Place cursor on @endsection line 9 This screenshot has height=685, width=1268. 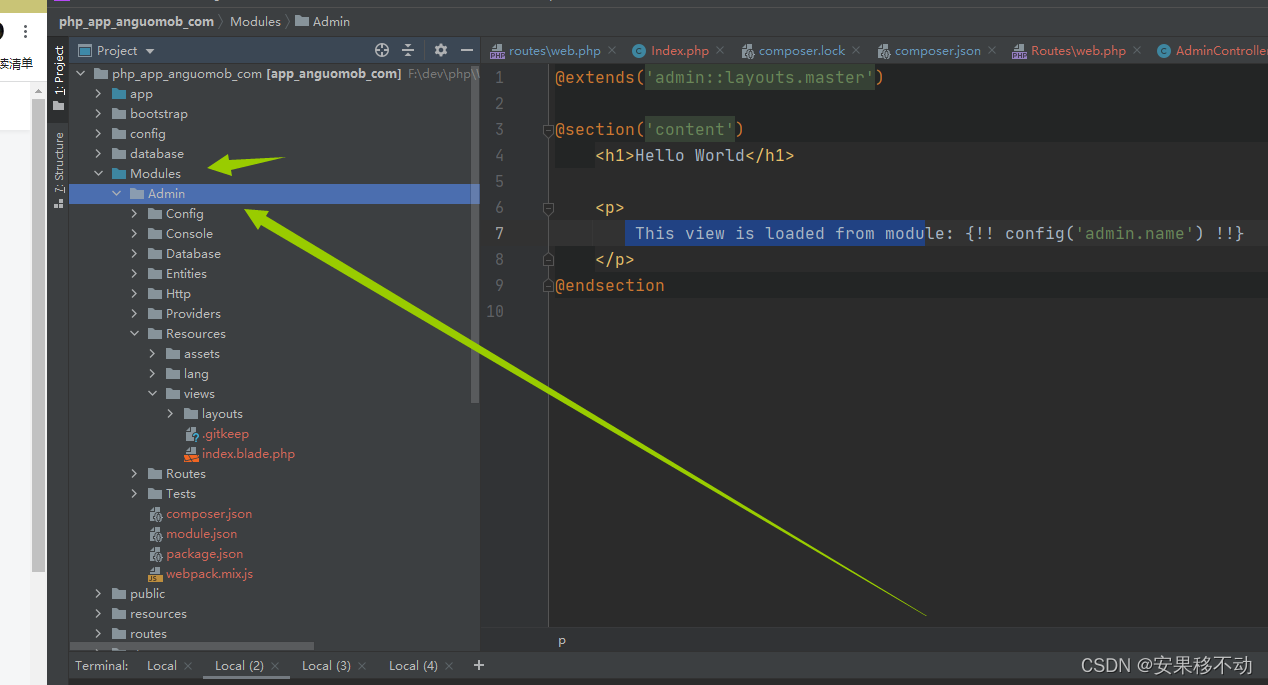tap(610, 286)
